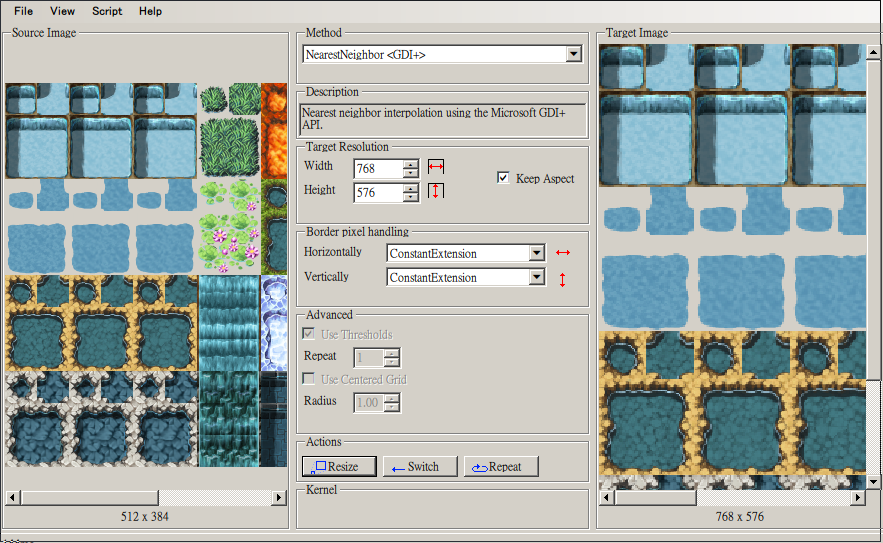Click Target Image vertical scrollbar down arrow

tap(873, 482)
